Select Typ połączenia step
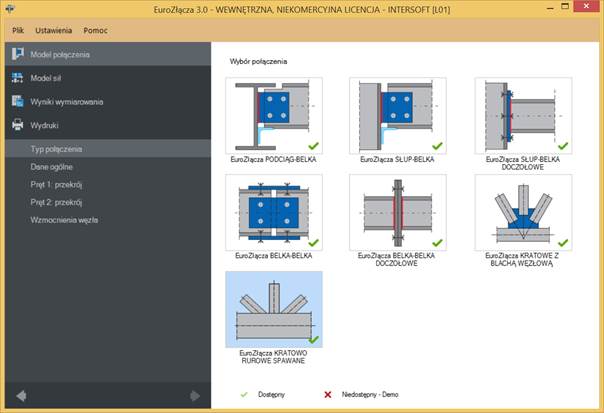 coord(108,149)
